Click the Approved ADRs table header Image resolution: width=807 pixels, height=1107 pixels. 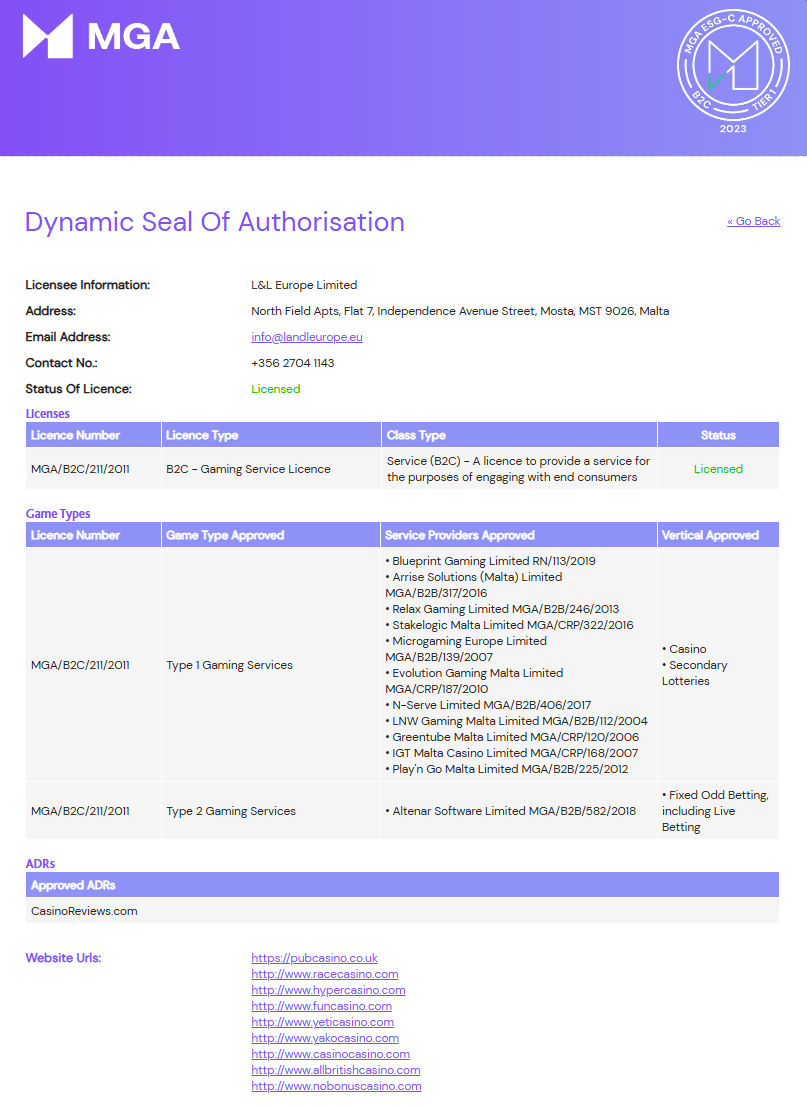tap(402, 885)
